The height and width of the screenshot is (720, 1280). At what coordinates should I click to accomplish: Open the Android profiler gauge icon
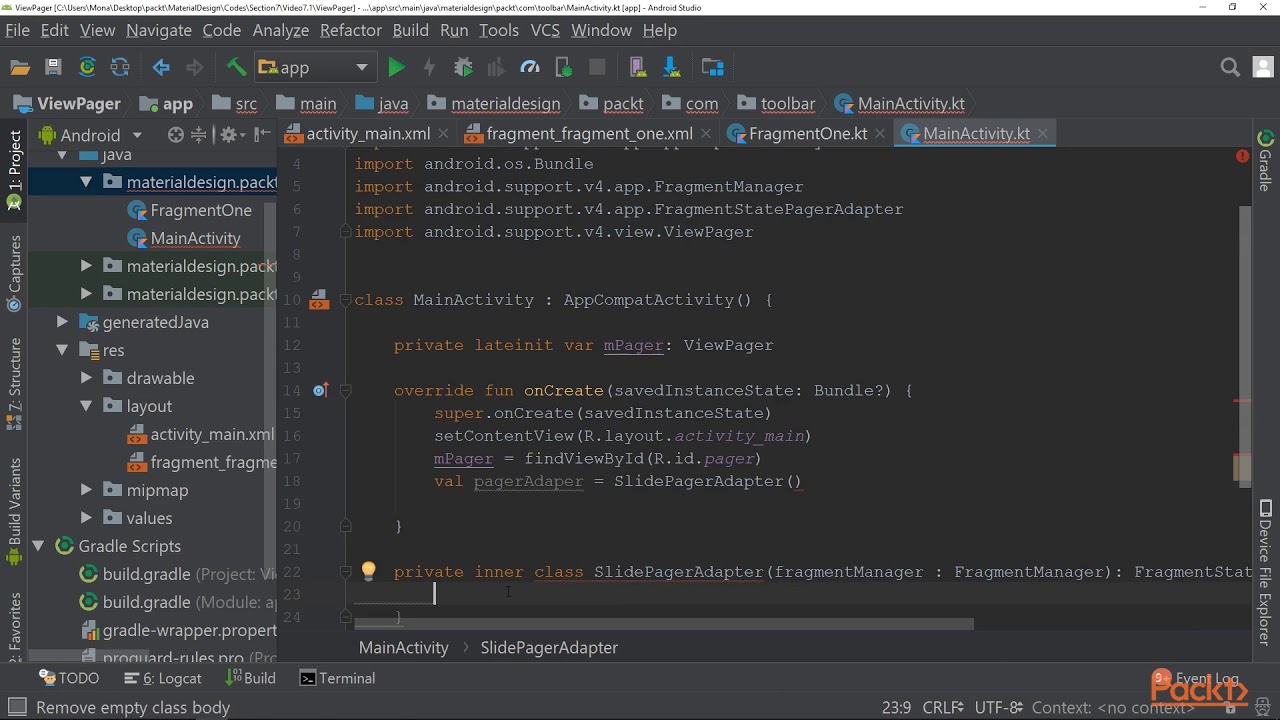click(x=530, y=67)
